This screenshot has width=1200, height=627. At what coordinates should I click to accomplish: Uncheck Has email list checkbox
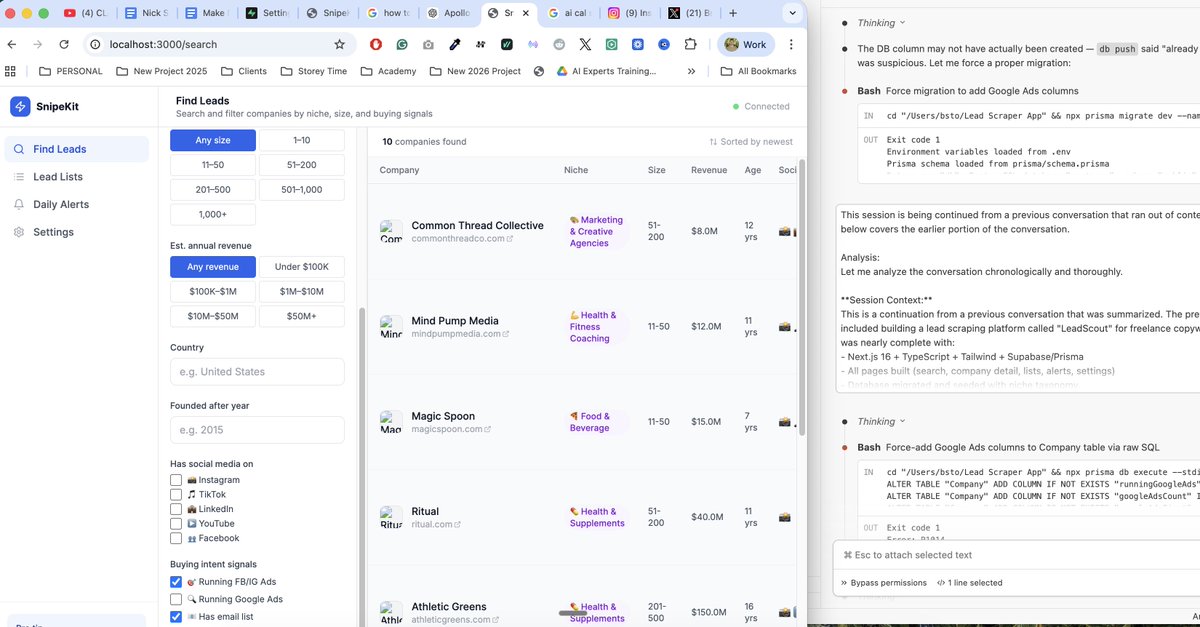[176, 617]
